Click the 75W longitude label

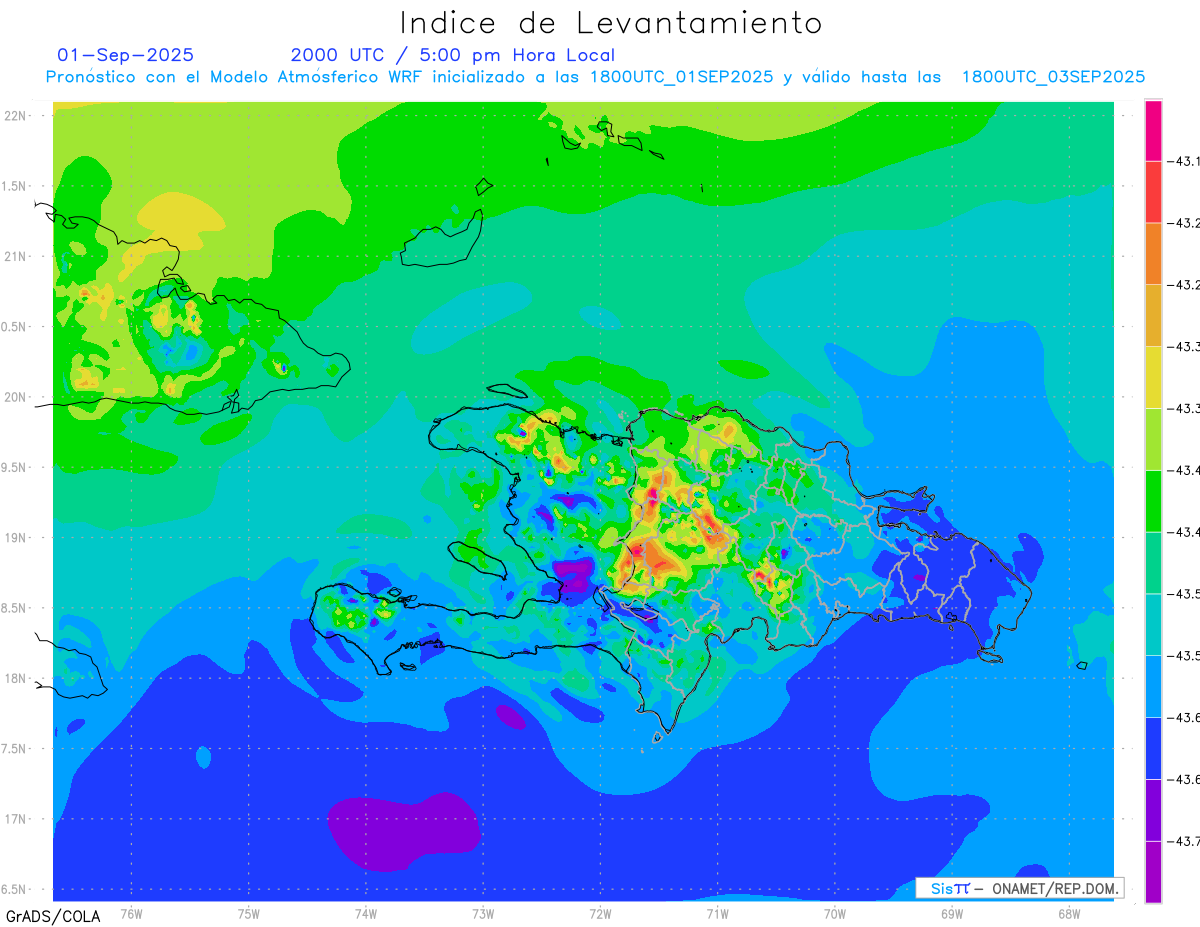point(249,913)
